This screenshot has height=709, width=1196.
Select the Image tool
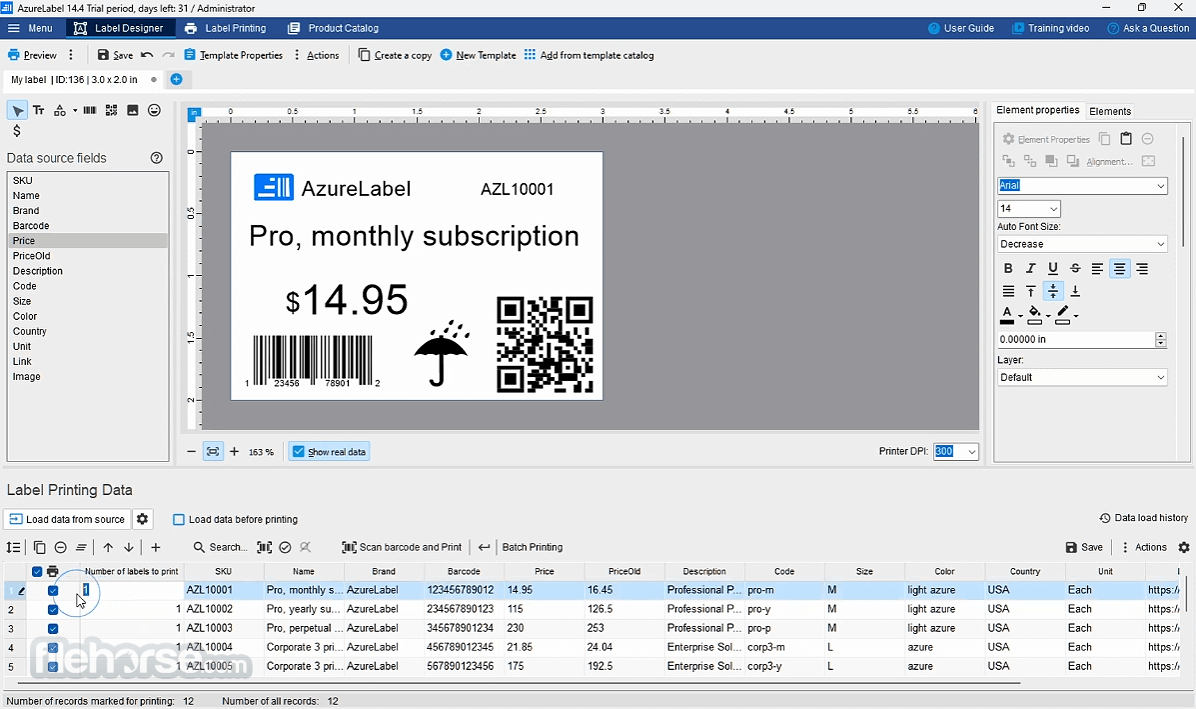(x=133, y=111)
